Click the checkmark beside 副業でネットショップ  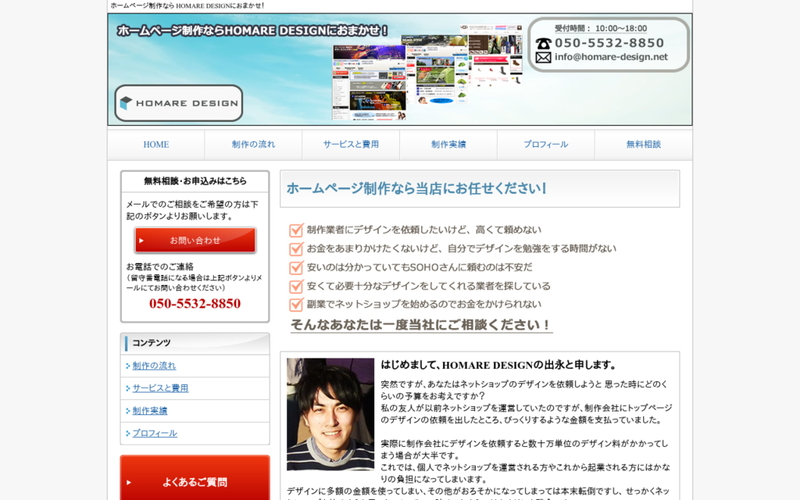(x=296, y=305)
